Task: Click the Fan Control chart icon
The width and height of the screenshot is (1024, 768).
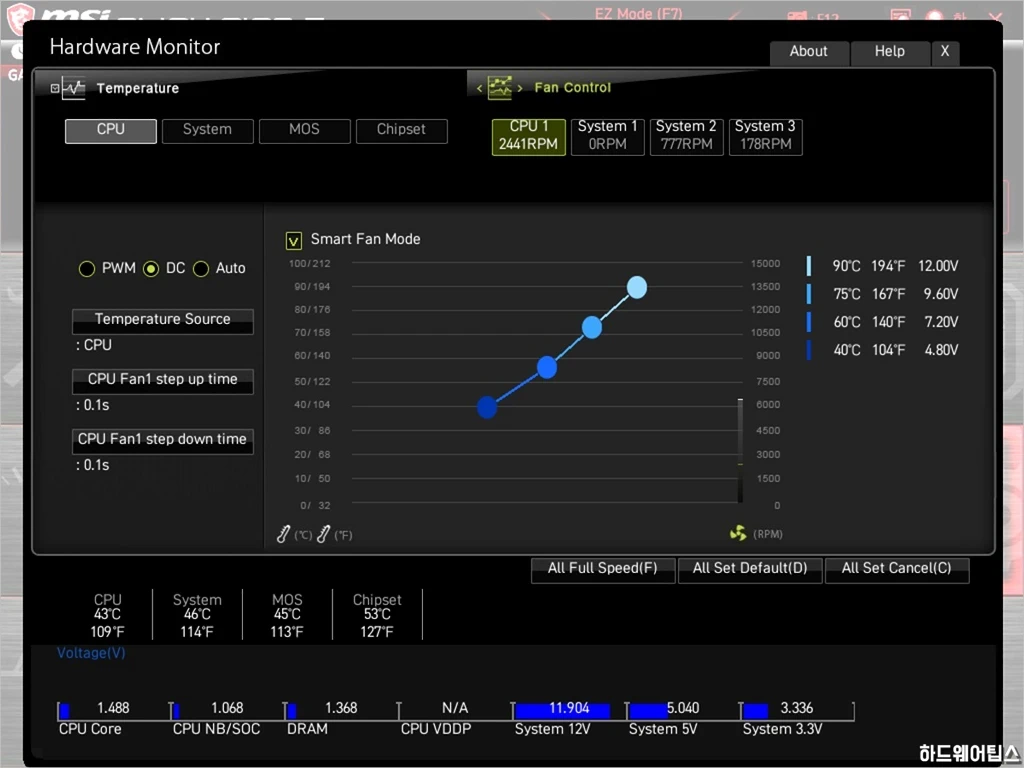Action: coord(499,88)
